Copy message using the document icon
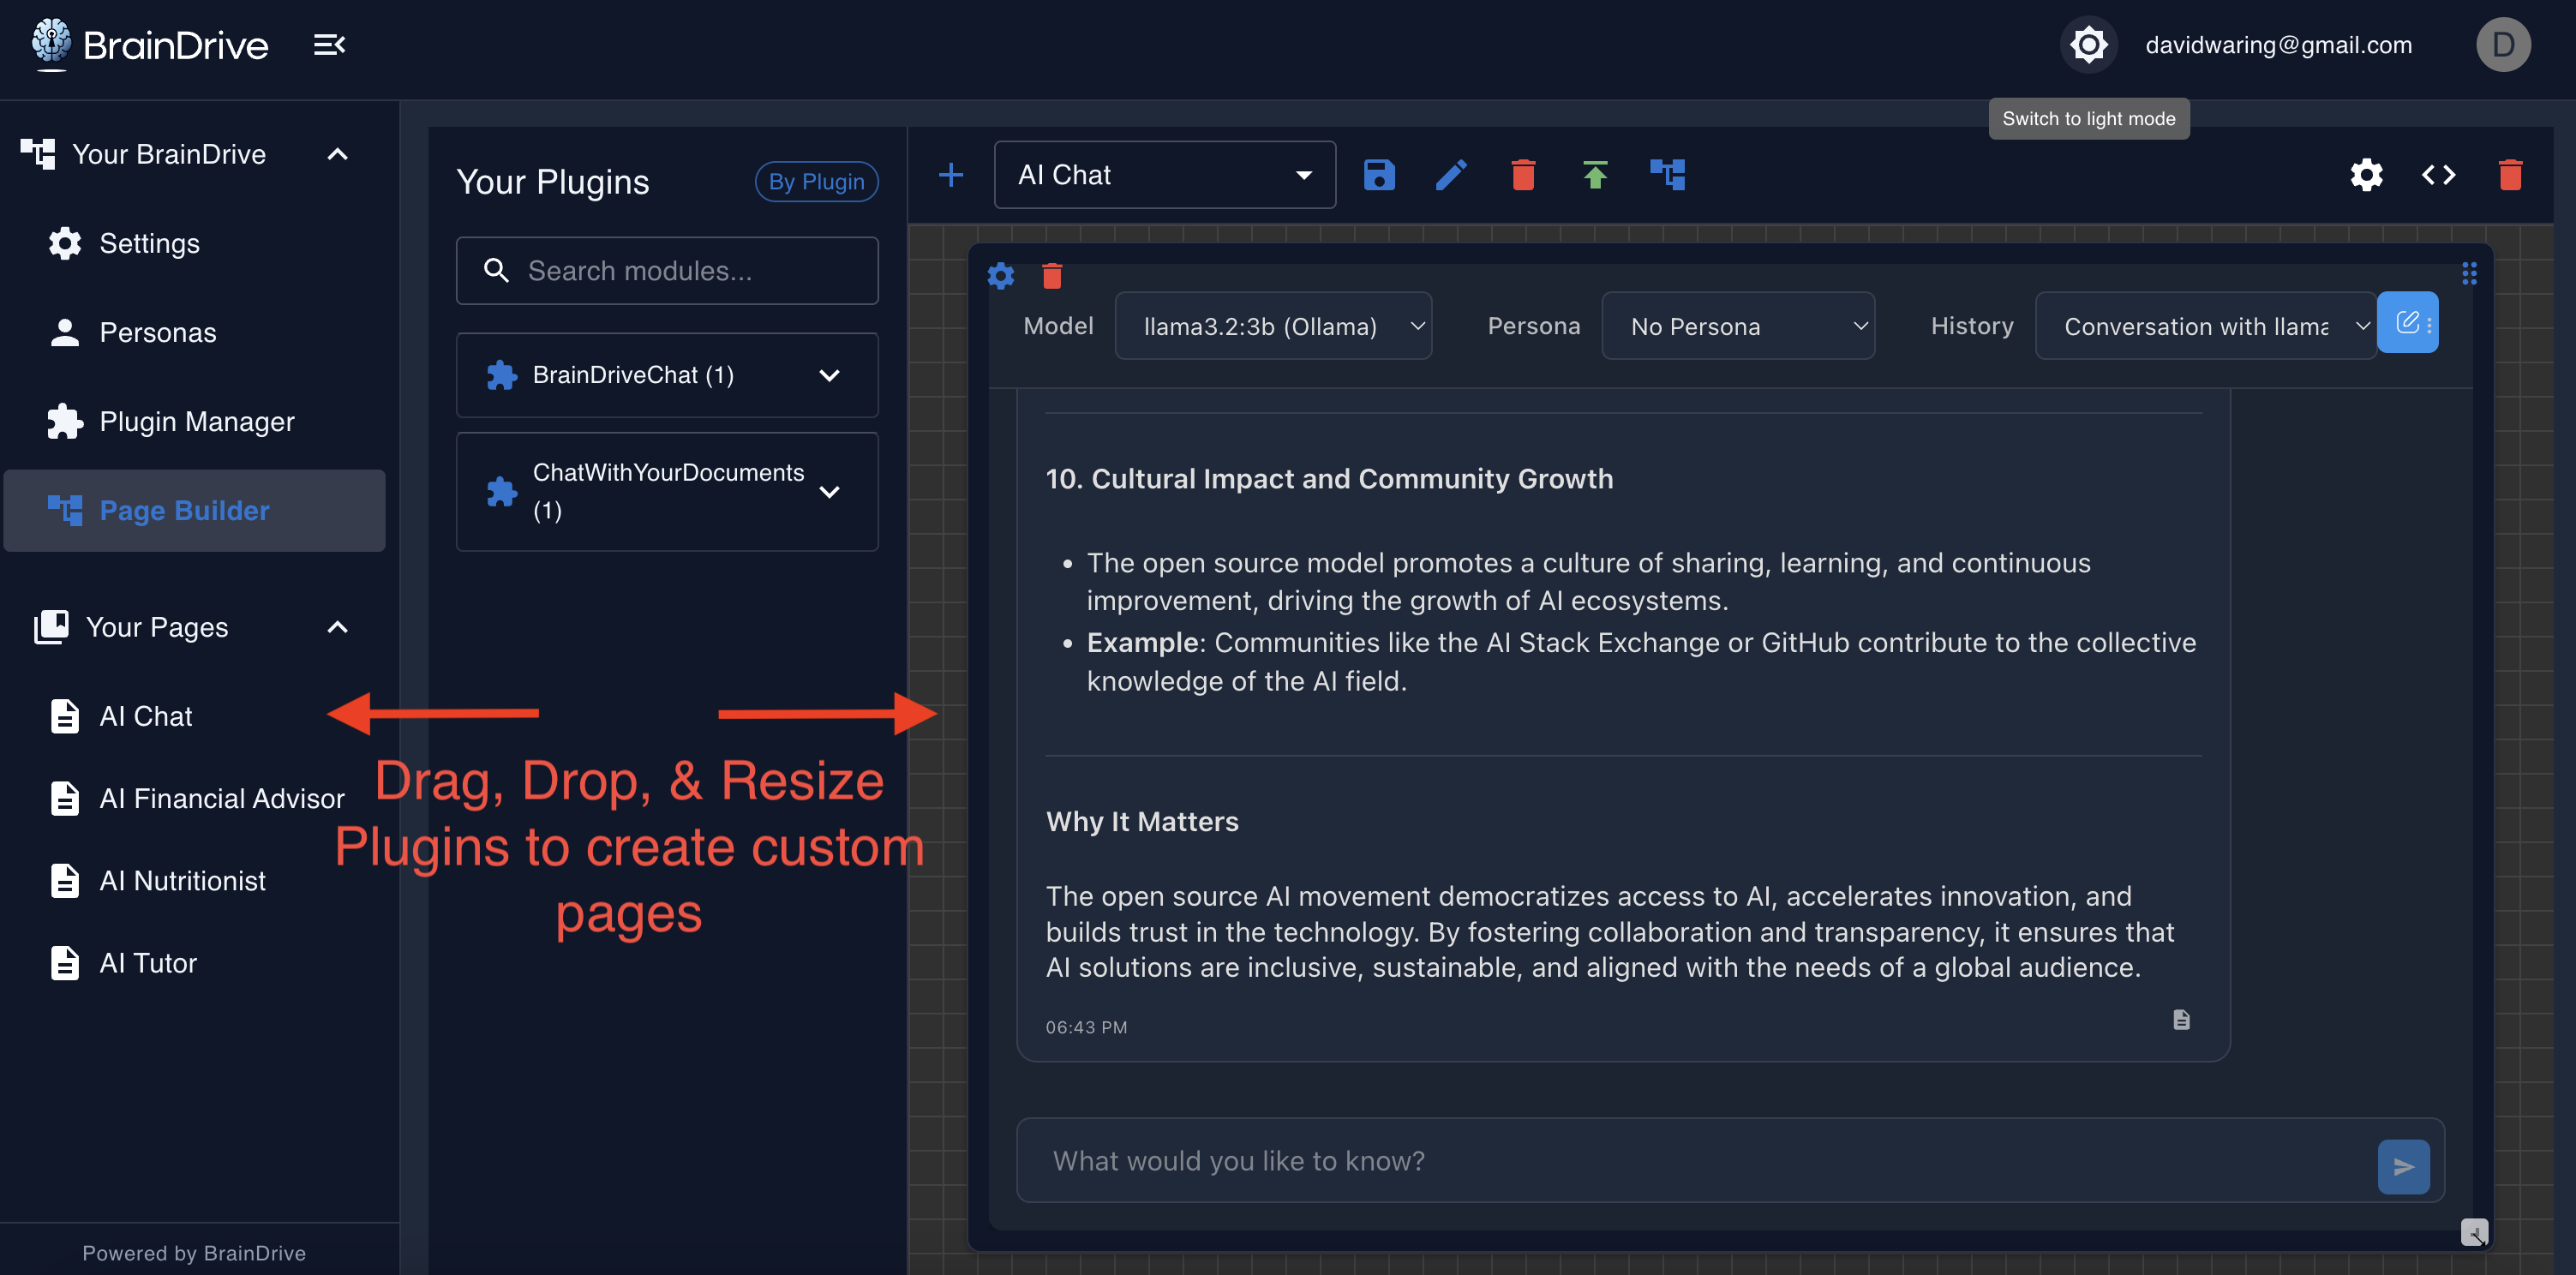2576x1275 pixels. [x=2181, y=1019]
